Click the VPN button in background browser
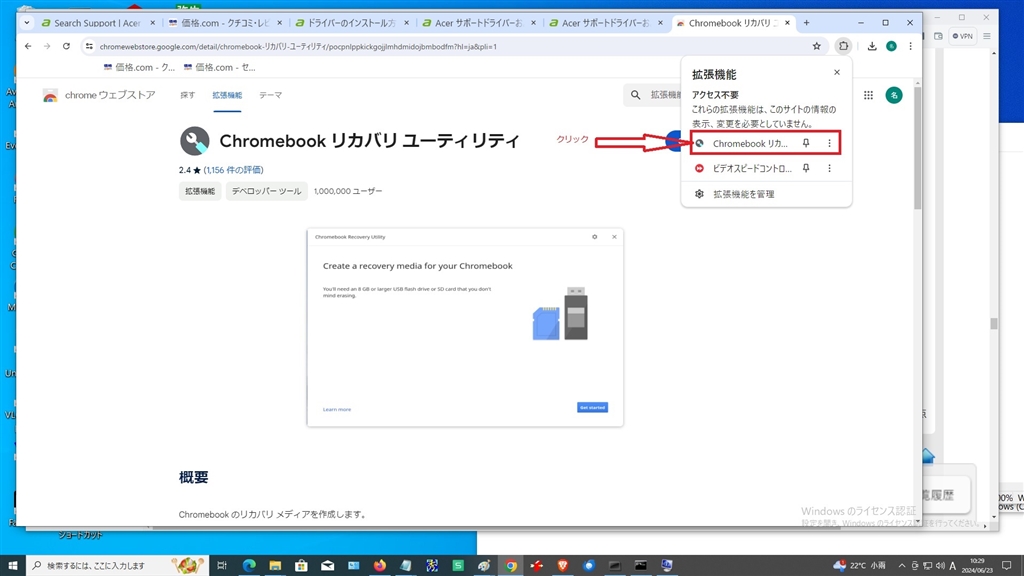 click(x=963, y=37)
